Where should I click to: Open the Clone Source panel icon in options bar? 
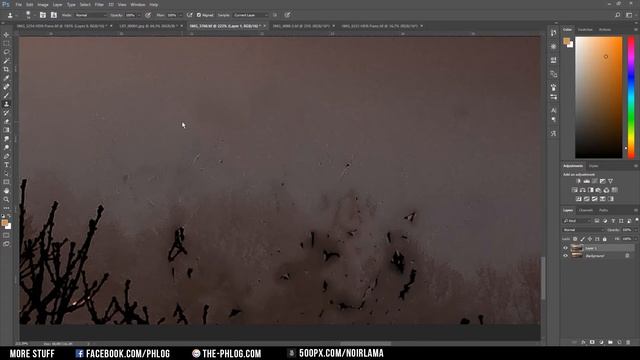coord(53,15)
